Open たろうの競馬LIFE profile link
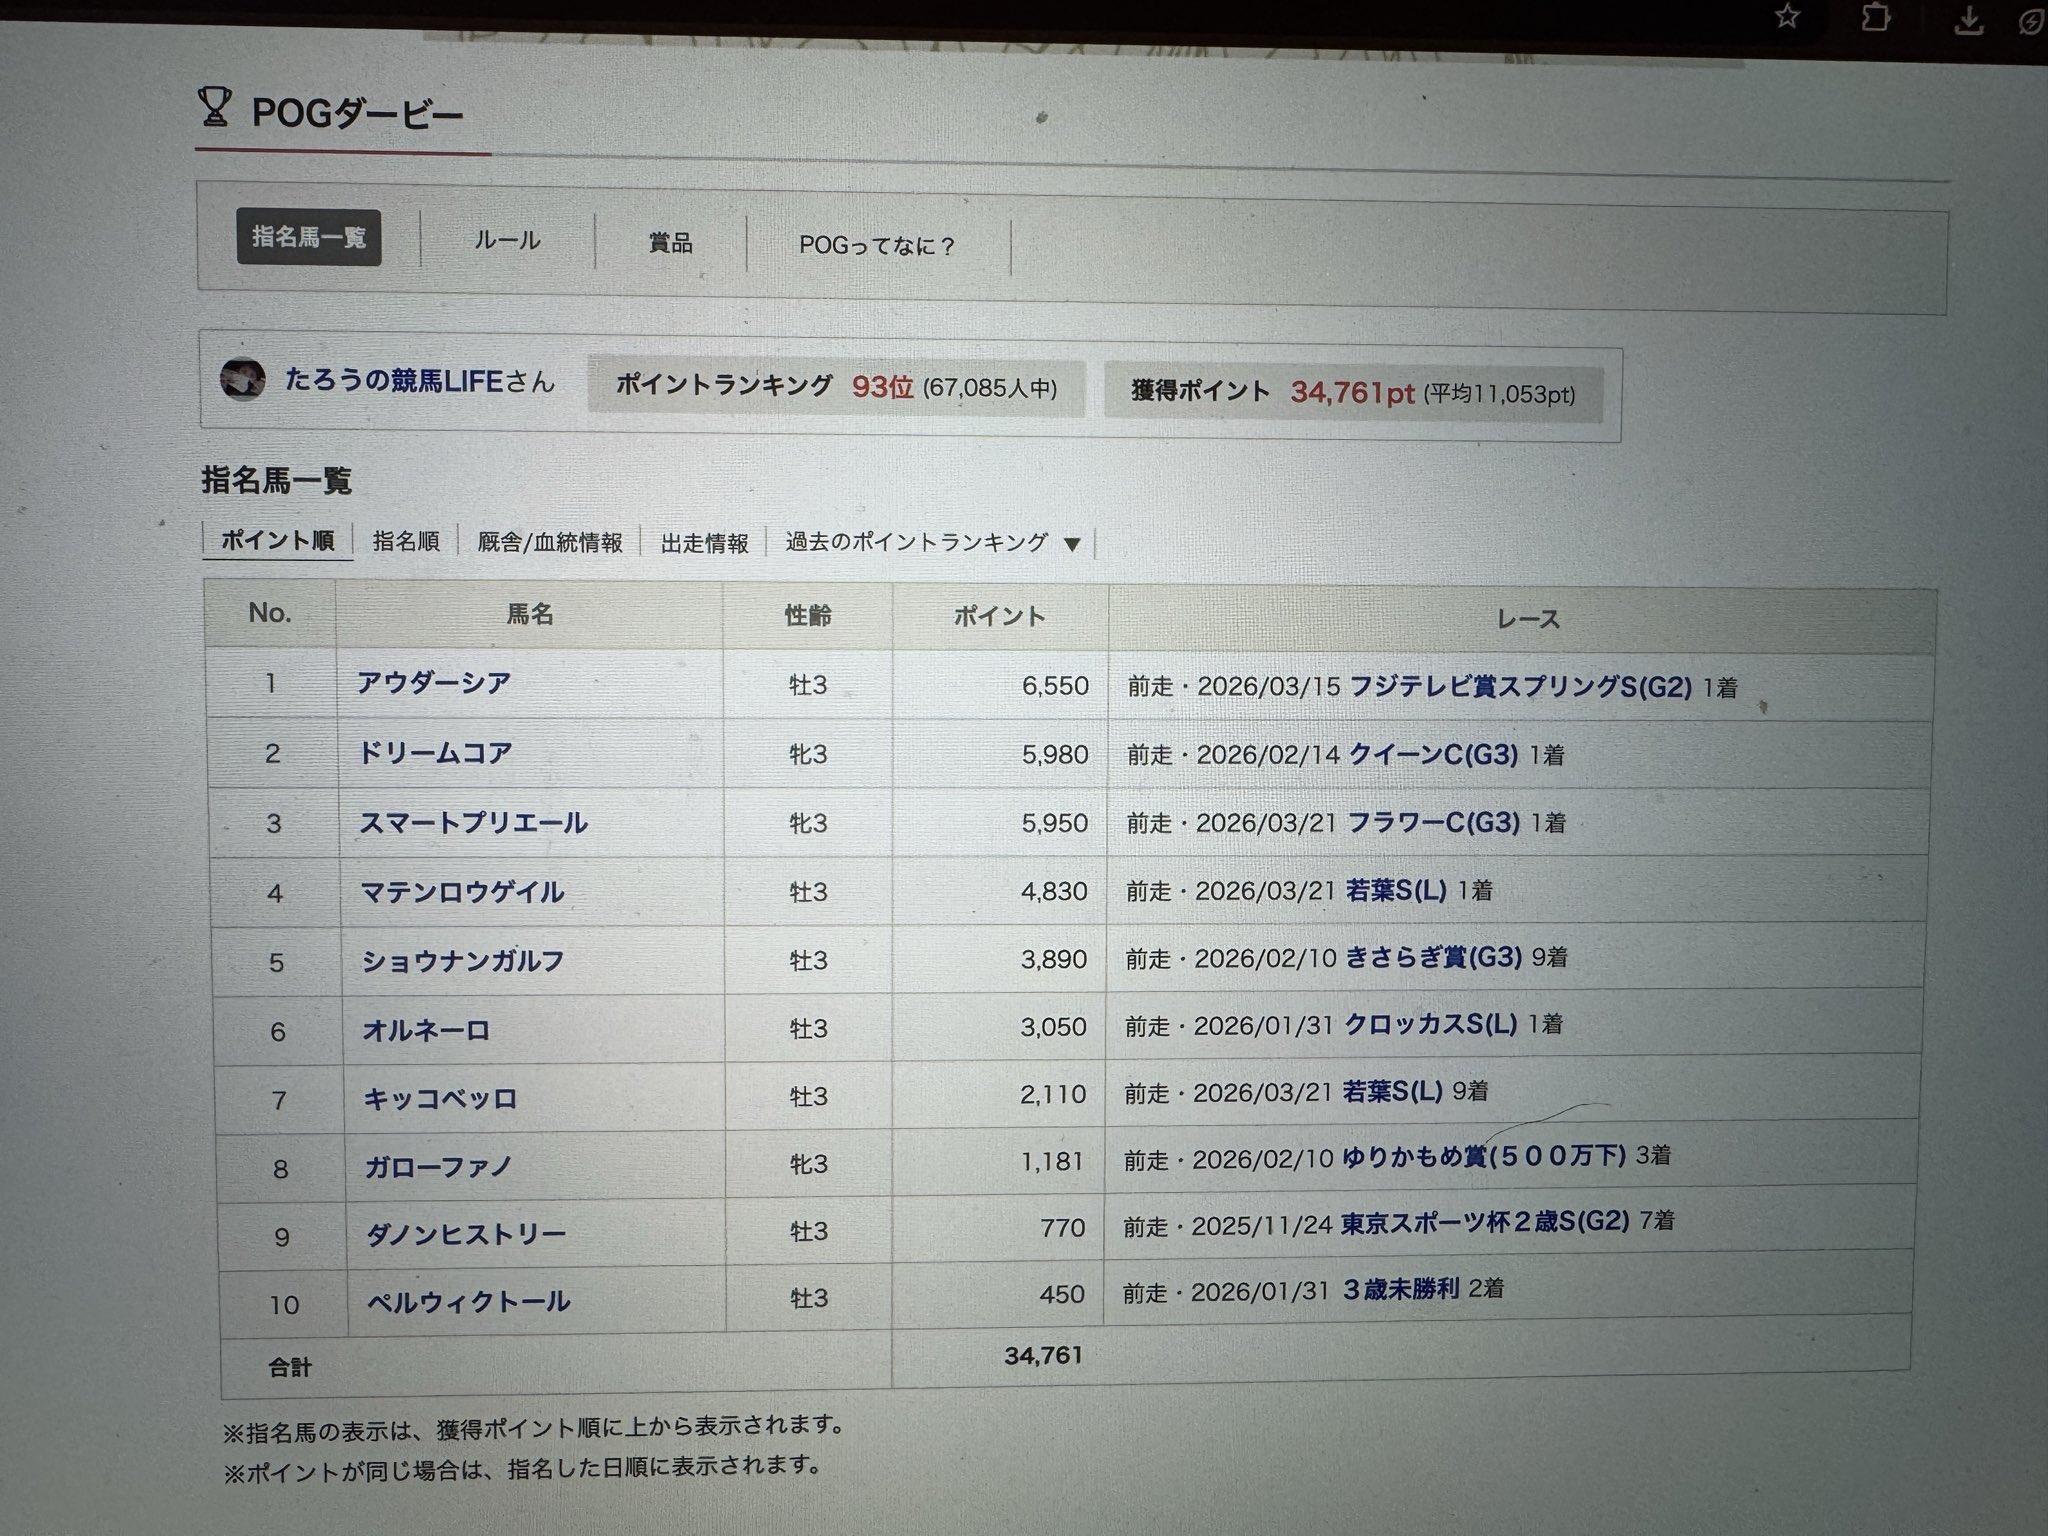This screenshot has width=2048, height=1536. pyautogui.click(x=393, y=380)
